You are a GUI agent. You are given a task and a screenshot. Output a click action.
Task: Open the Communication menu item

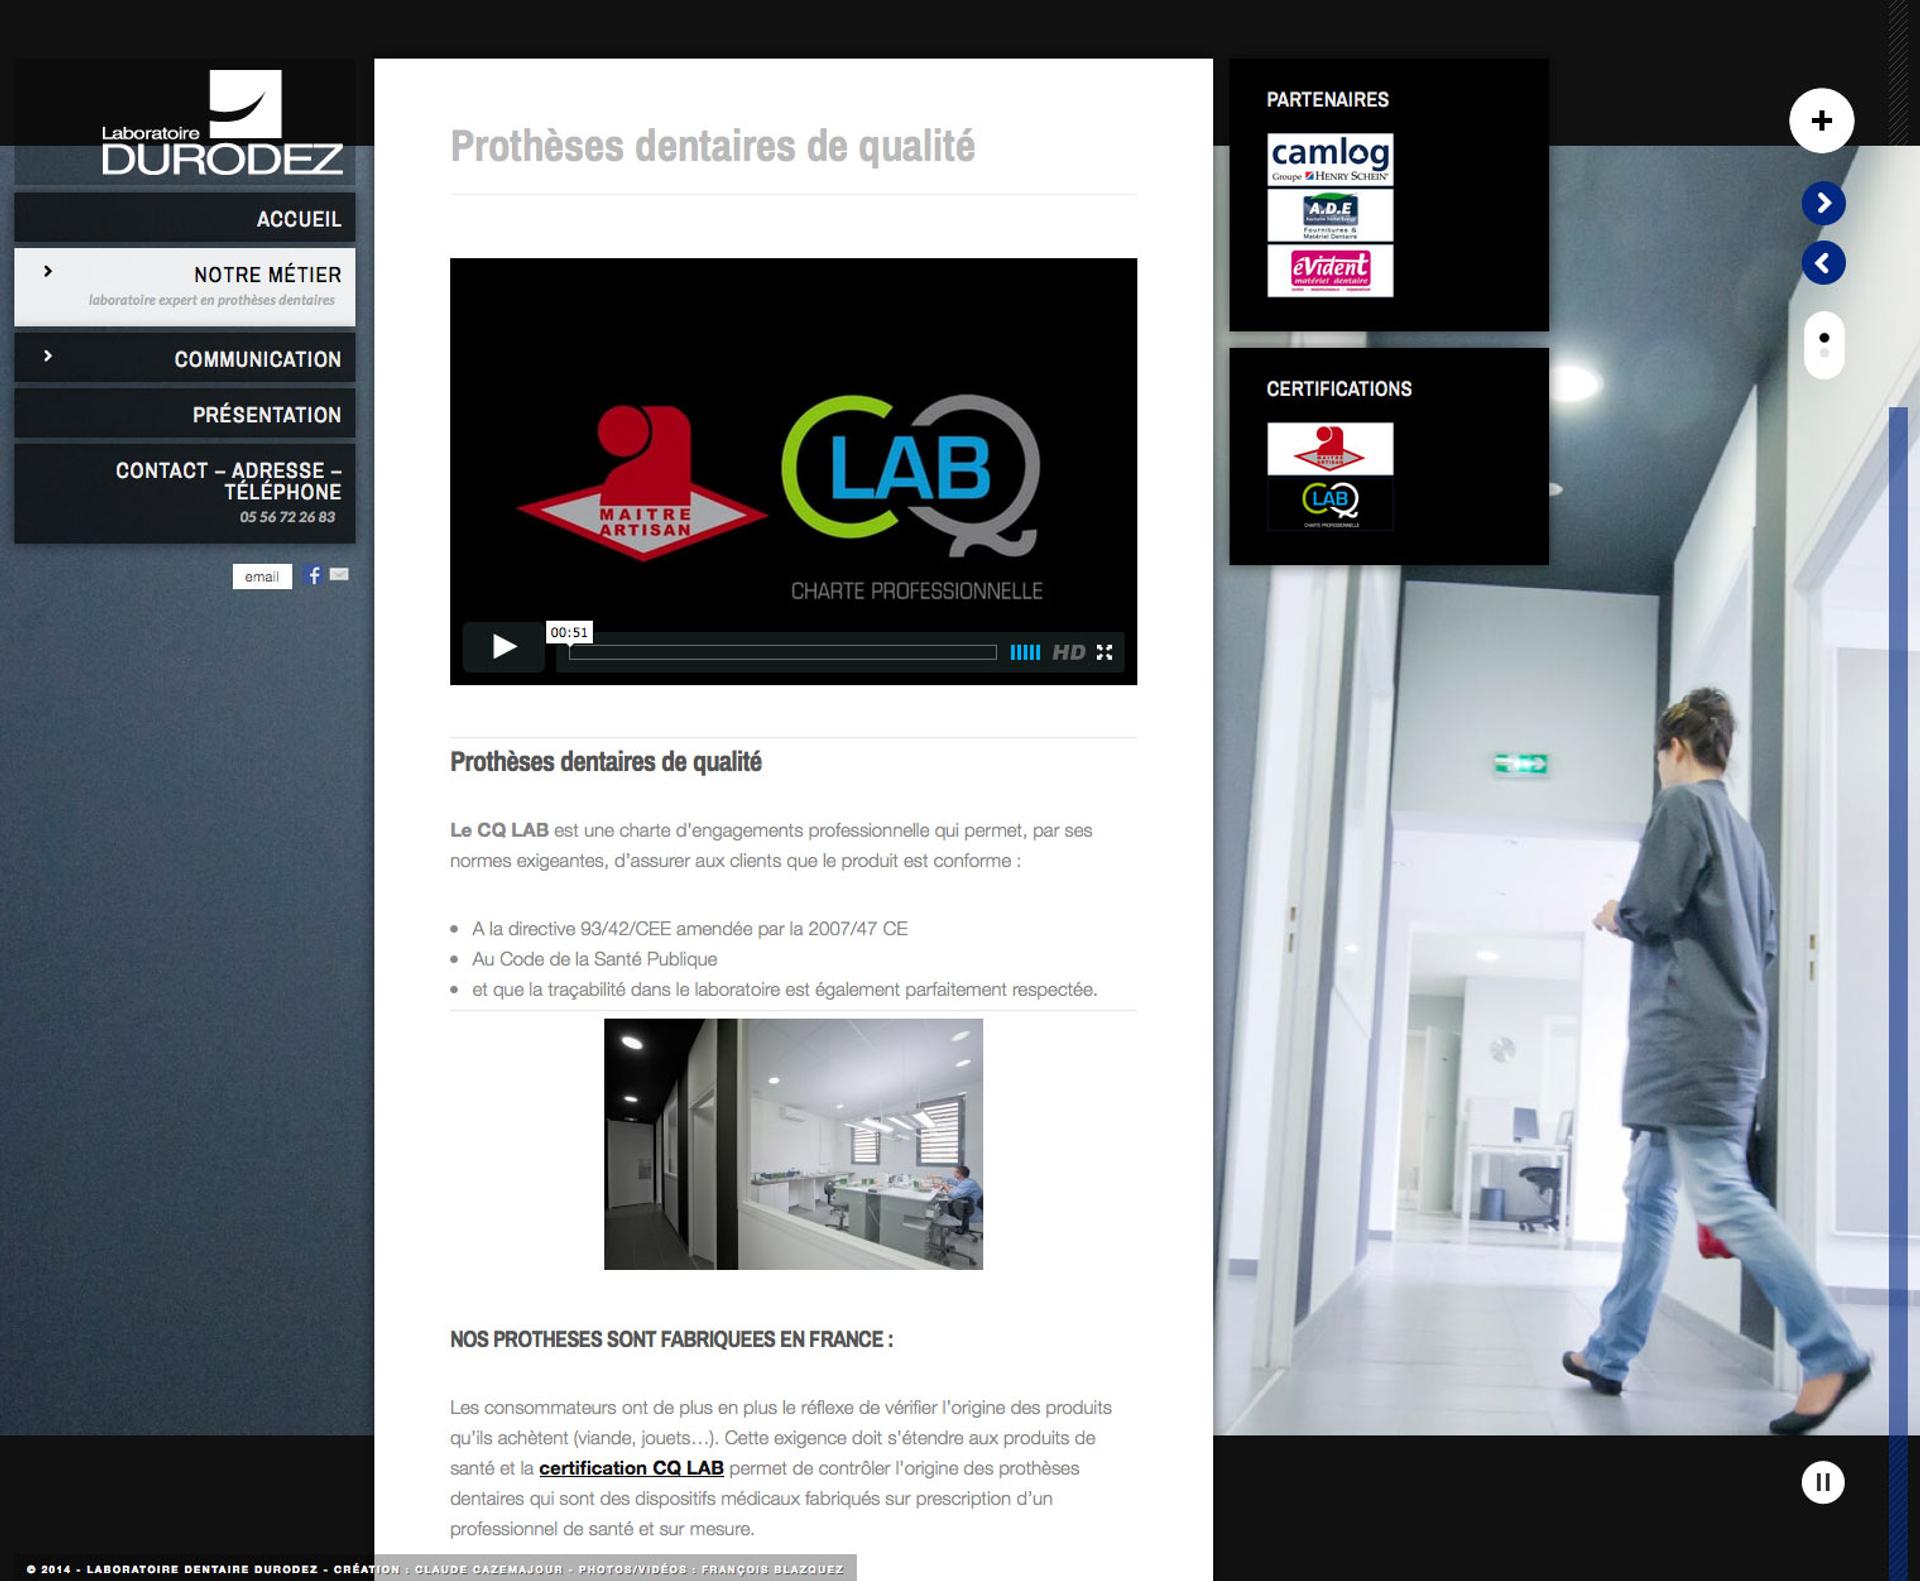click(x=185, y=358)
